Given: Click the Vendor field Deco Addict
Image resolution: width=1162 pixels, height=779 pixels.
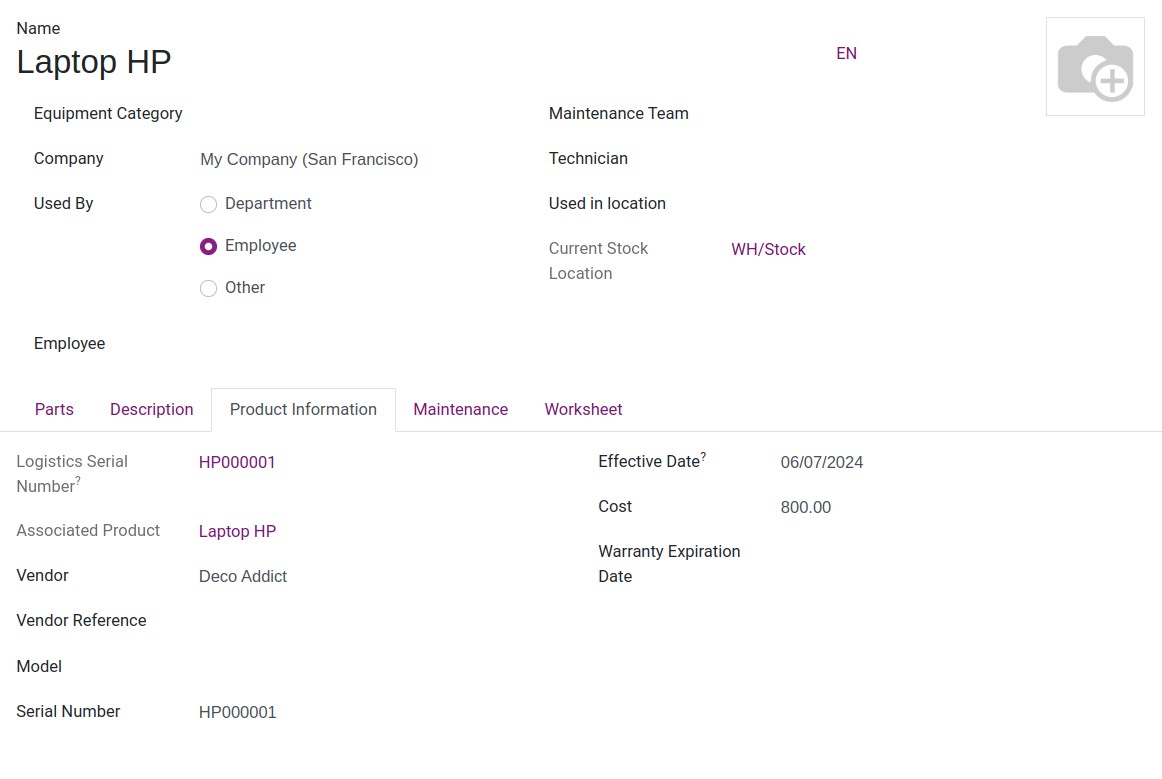Looking at the screenshot, I should (243, 577).
